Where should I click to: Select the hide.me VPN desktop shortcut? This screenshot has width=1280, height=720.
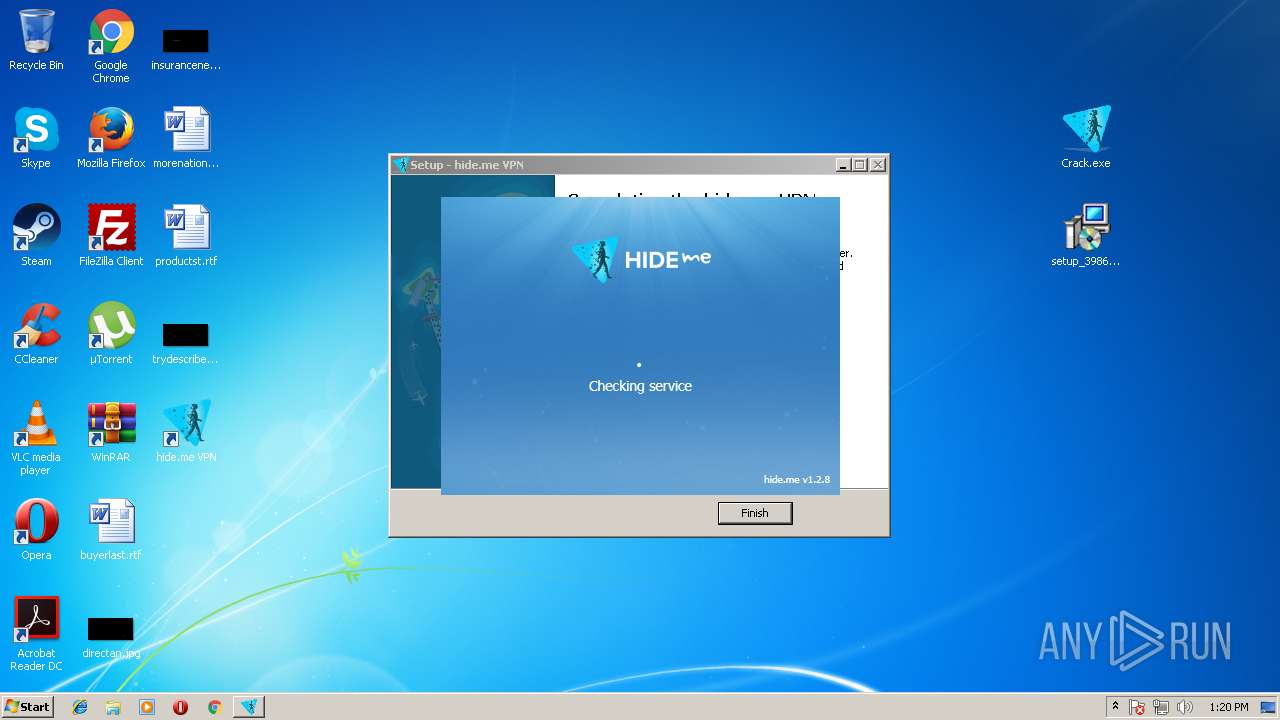(x=186, y=433)
